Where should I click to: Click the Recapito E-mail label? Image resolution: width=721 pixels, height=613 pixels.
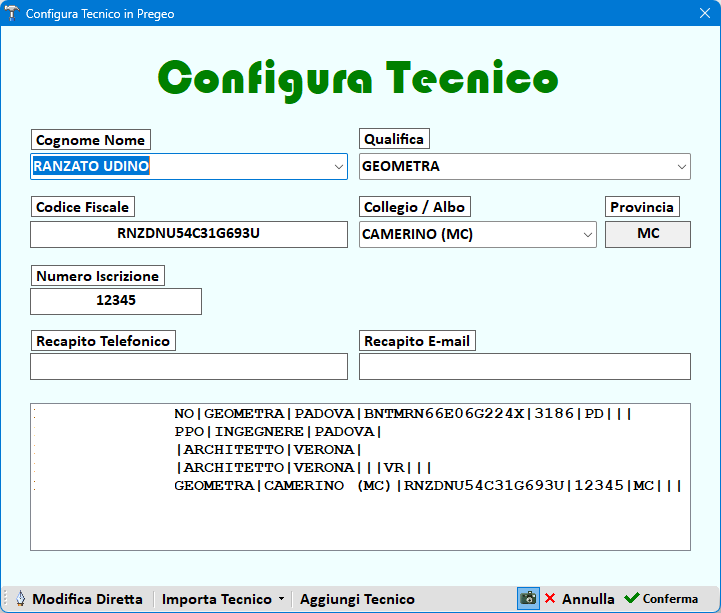point(417,341)
